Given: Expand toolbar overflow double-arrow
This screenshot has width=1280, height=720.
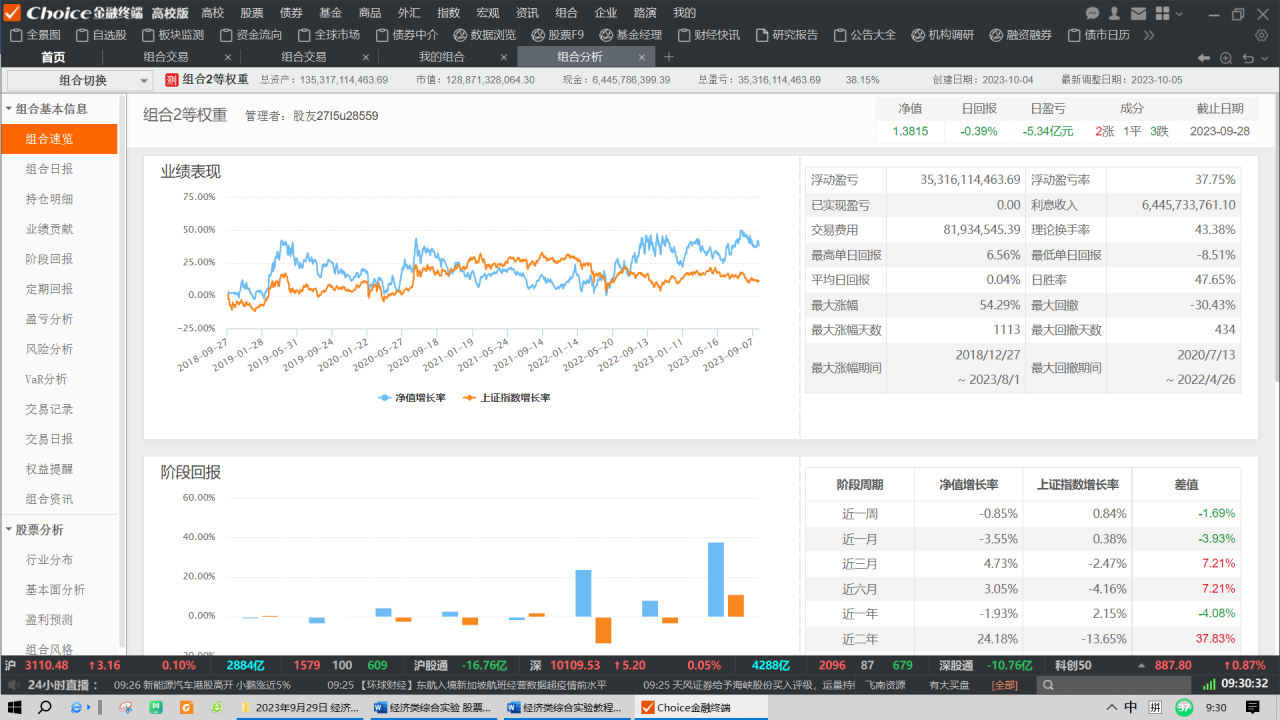Looking at the screenshot, I should pyautogui.click(x=1149, y=35).
